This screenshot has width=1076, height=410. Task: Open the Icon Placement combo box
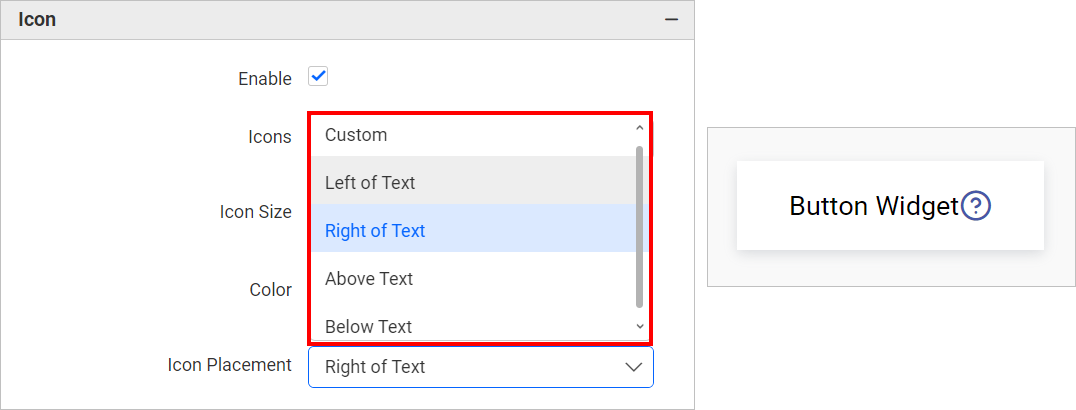(470, 367)
